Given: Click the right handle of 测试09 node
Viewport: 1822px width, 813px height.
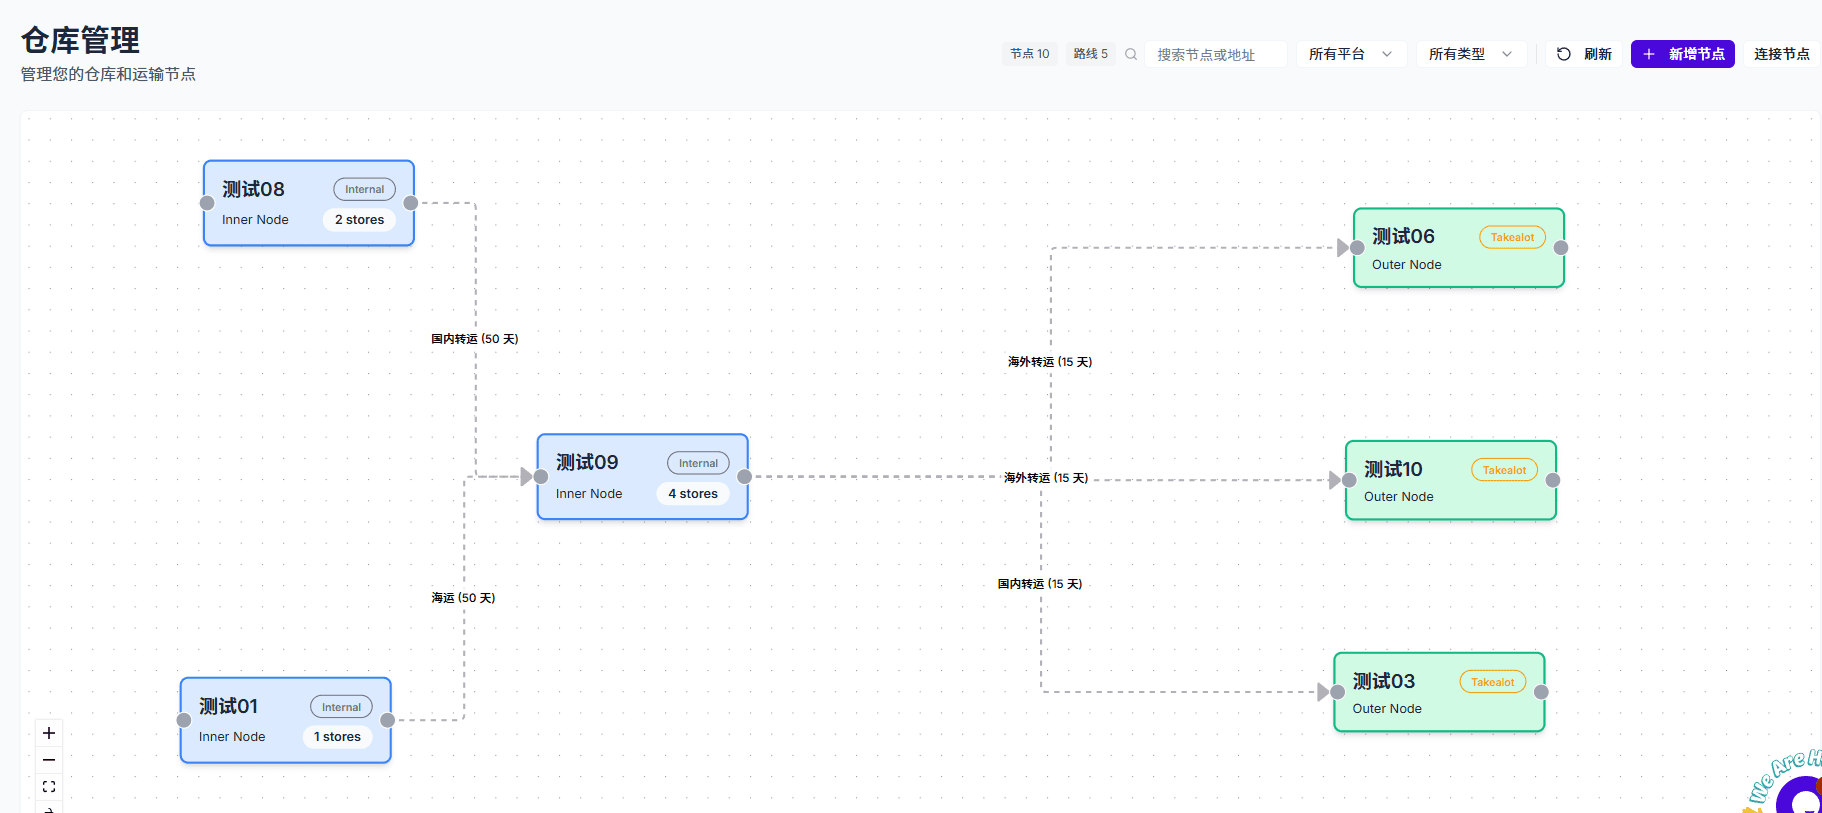Looking at the screenshot, I should coord(744,477).
